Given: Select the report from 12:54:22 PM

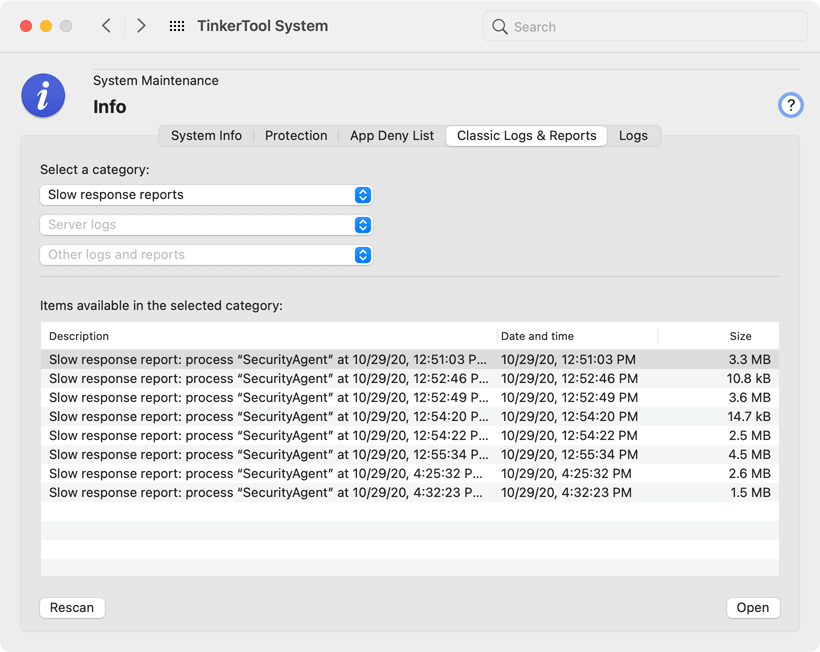Looking at the screenshot, I should pos(409,436).
